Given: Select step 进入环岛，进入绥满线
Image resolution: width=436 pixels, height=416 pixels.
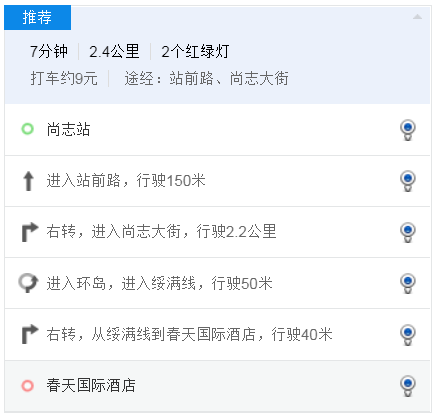Looking at the screenshot, I should point(217,283).
